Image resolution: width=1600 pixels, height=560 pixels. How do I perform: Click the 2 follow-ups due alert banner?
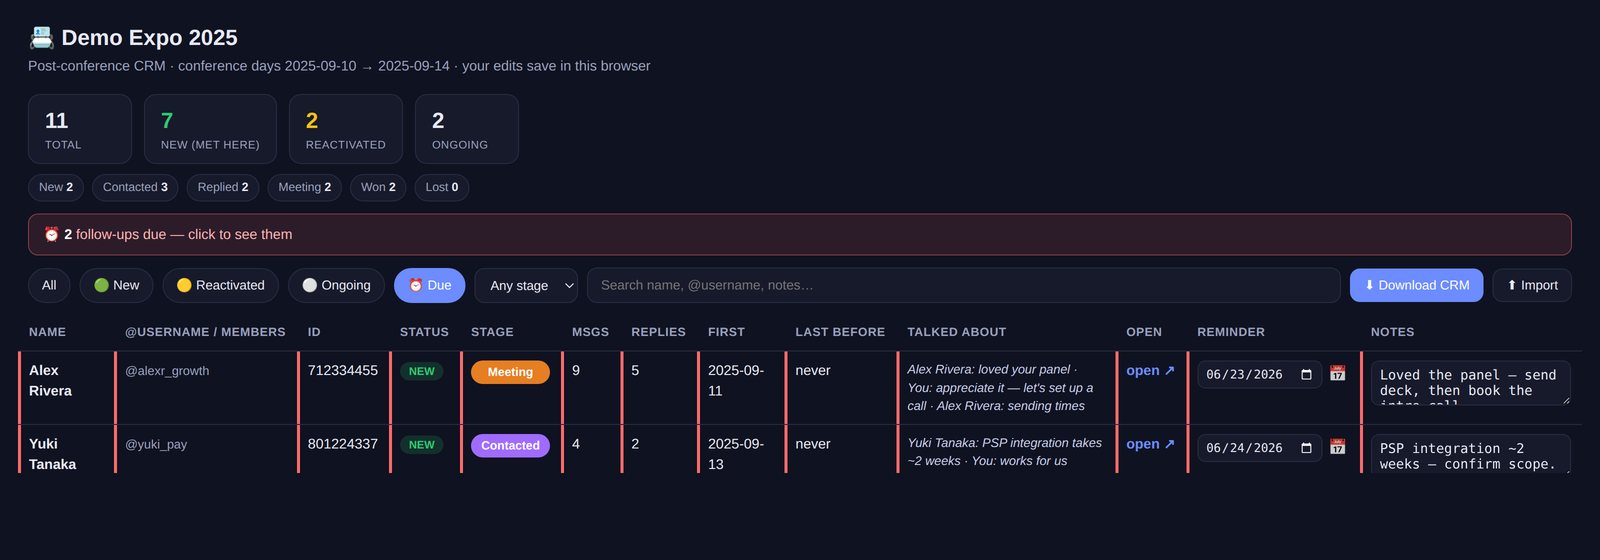pos(799,234)
